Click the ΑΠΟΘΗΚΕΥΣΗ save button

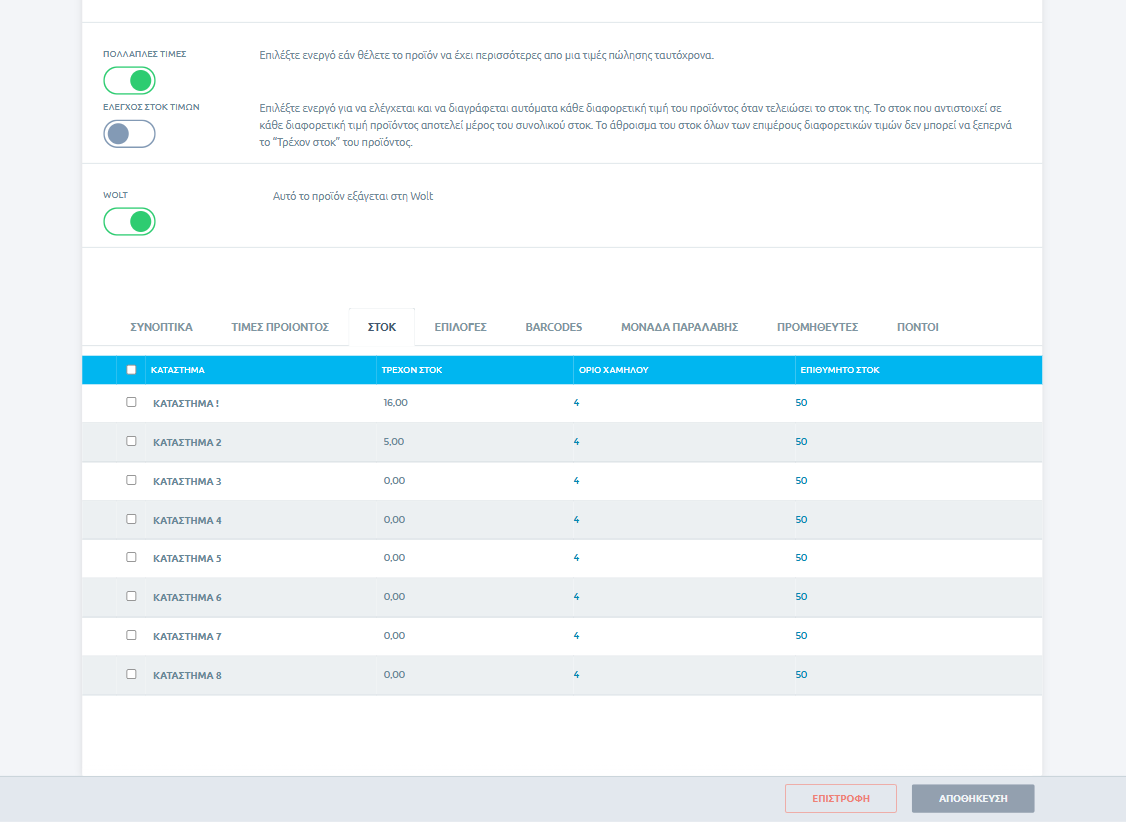coord(973,798)
